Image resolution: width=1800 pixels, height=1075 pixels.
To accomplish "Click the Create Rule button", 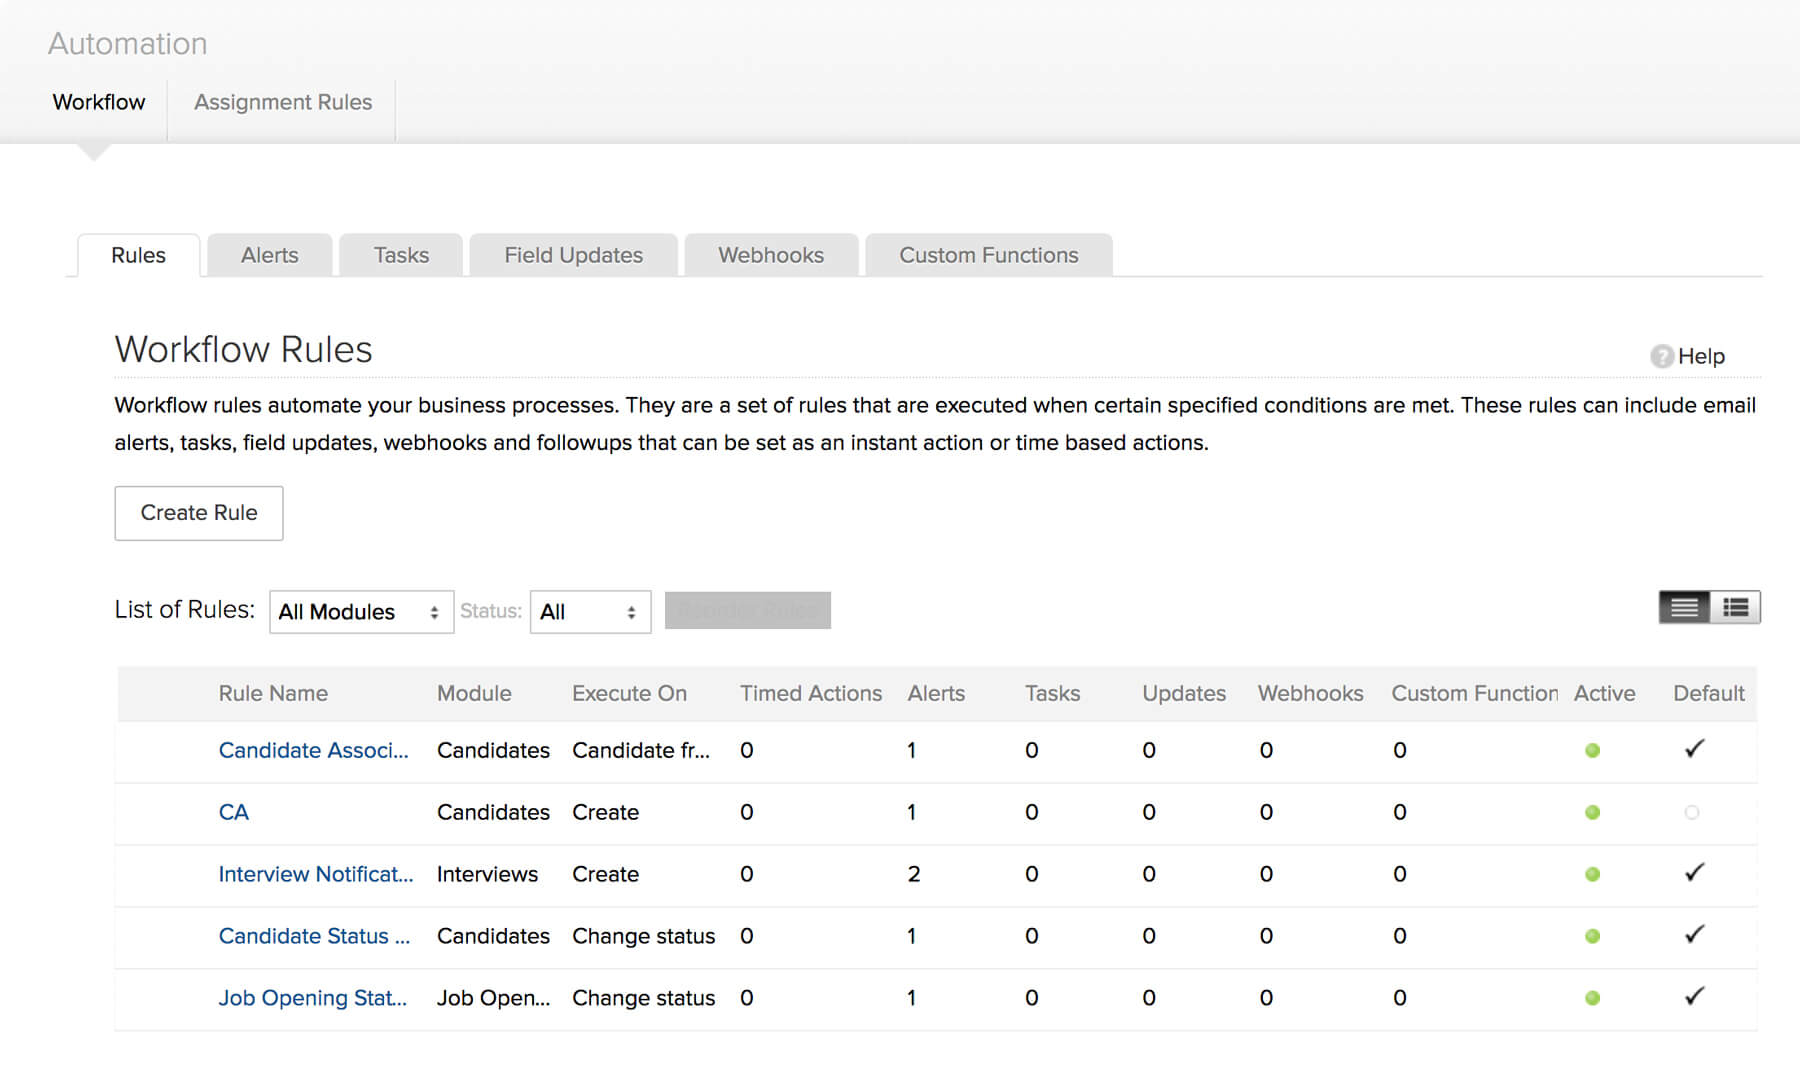I will [198, 513].
